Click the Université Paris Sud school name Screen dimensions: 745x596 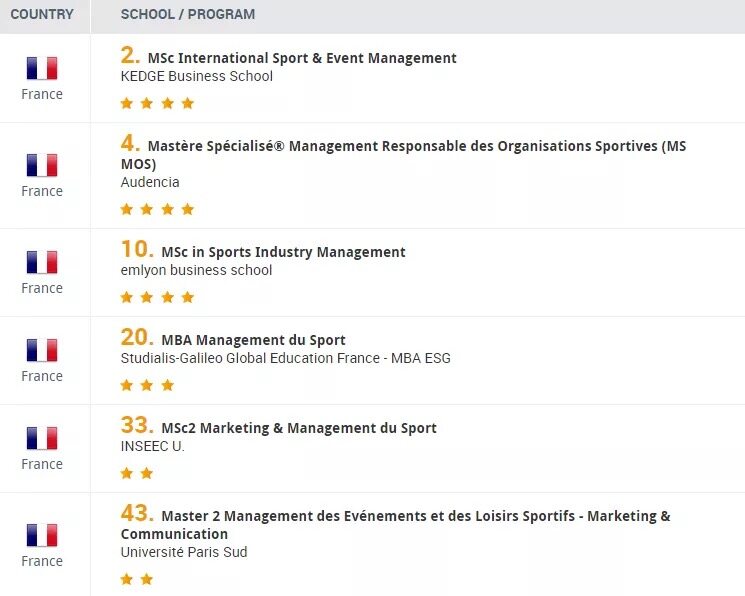pyautogui.click(x=184, y=552)
